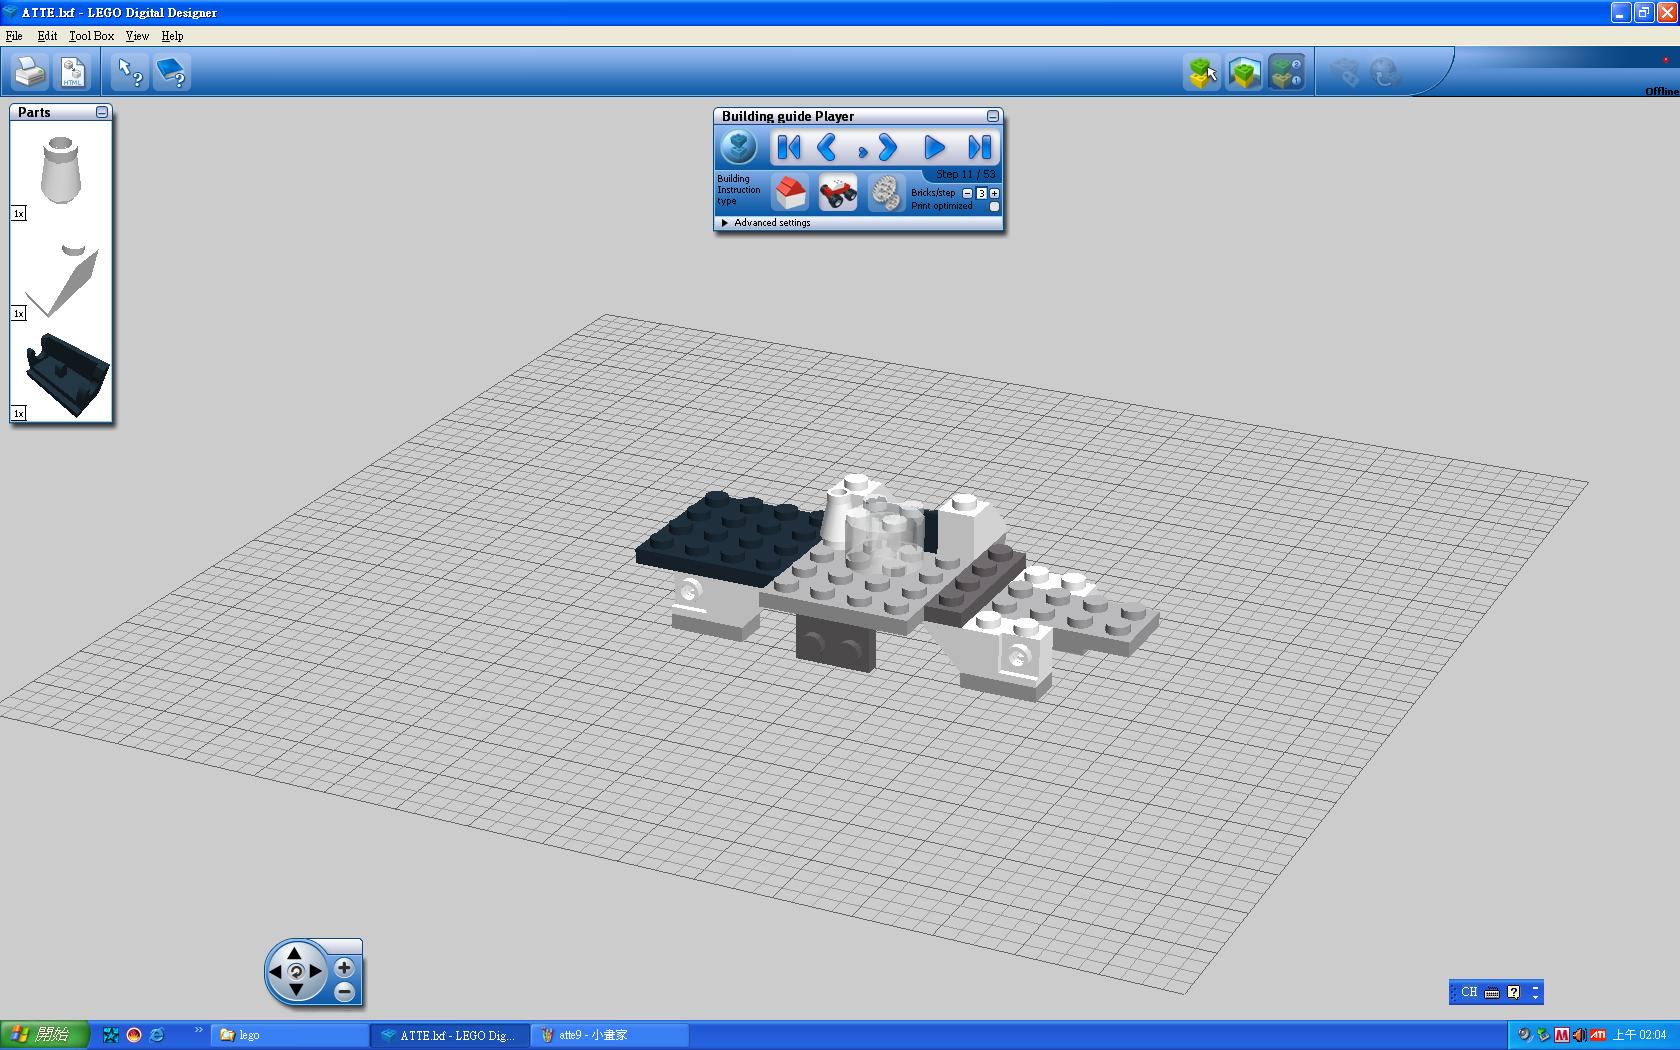Activate the What's This help cursor
This screenshot has width=1680, height=1050.
130,72
